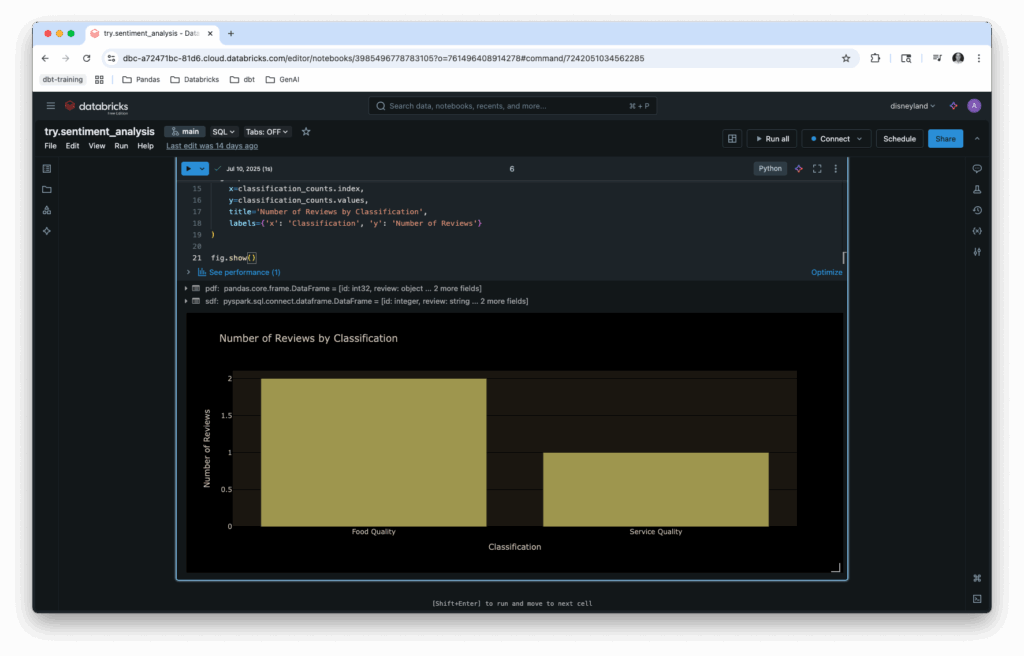1024x656 pixels.
Task: Expand the pdf DataFrame schema row
Action: pyautogui.click(x=186, y=289)
